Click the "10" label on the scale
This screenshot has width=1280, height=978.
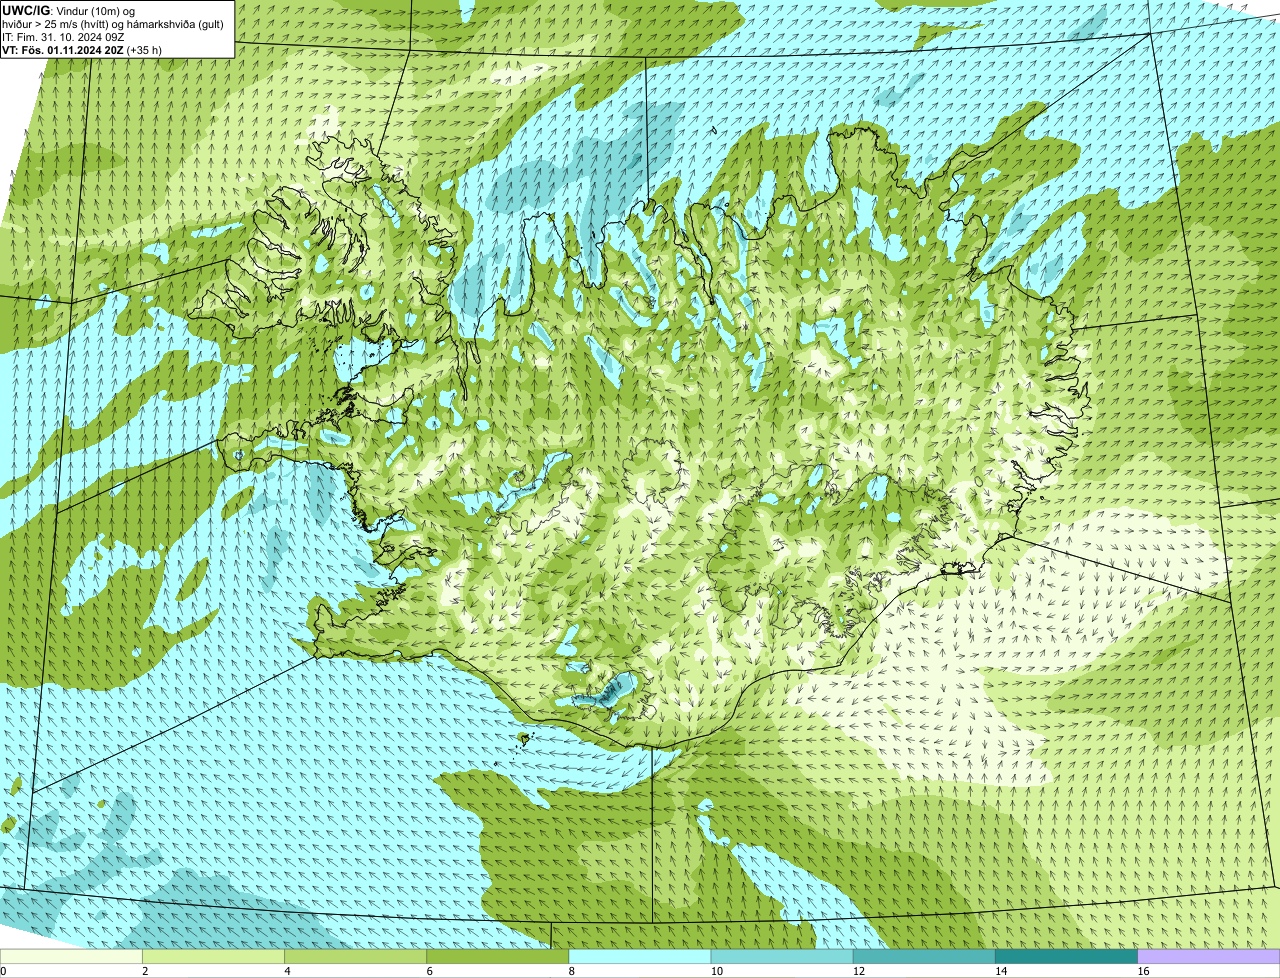(716, 971)
